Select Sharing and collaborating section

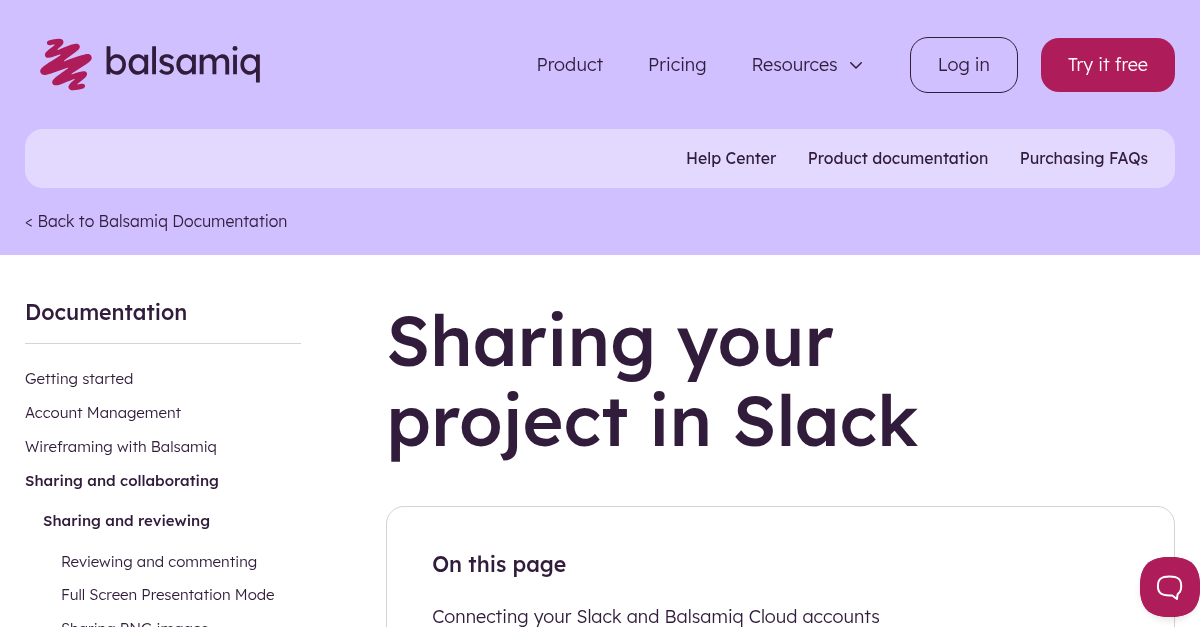pos(122,480)
